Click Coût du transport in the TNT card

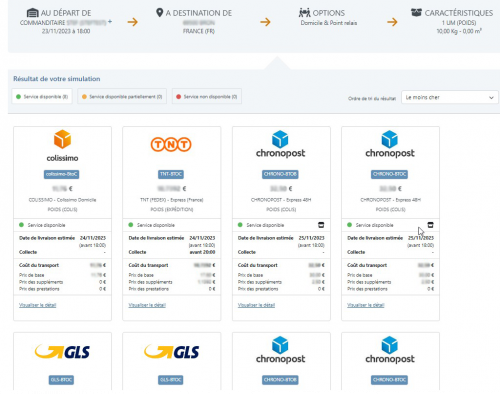[x=148, y=265]
